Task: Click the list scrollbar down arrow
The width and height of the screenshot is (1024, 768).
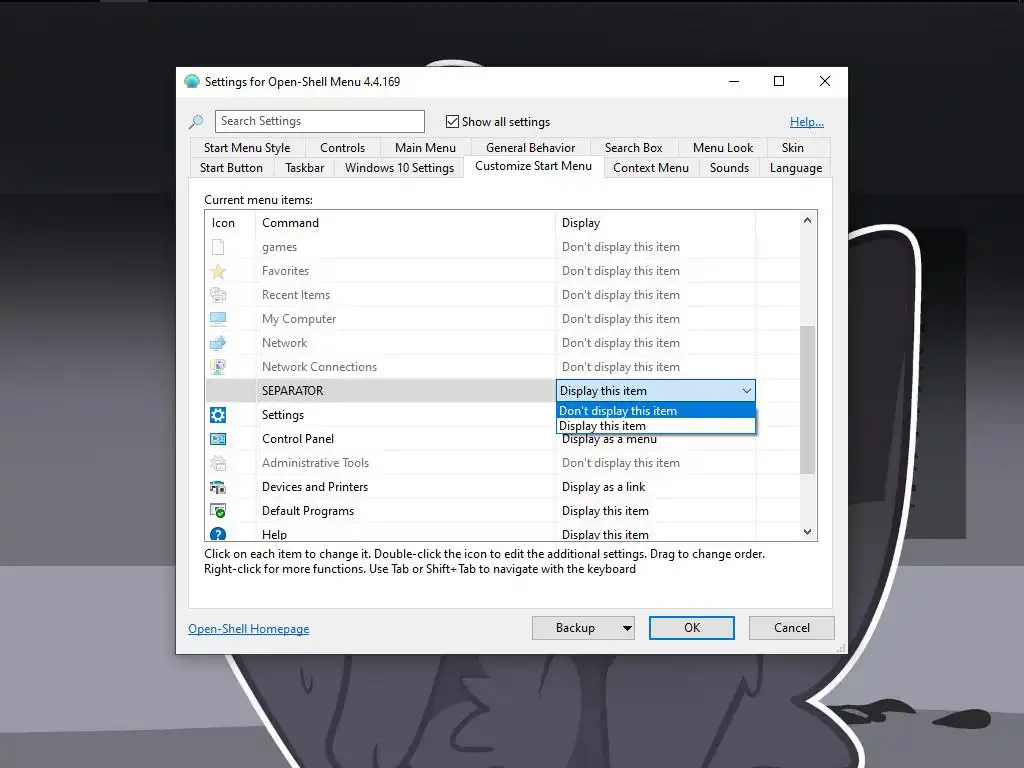Action: [x=808, y=532]
